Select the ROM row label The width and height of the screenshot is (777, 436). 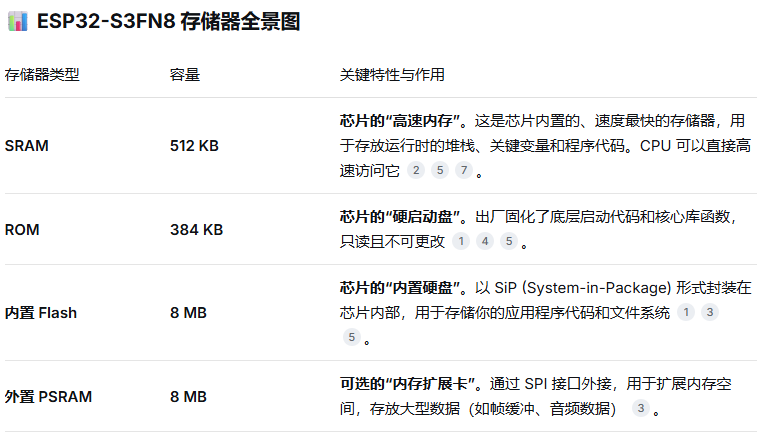22,229
